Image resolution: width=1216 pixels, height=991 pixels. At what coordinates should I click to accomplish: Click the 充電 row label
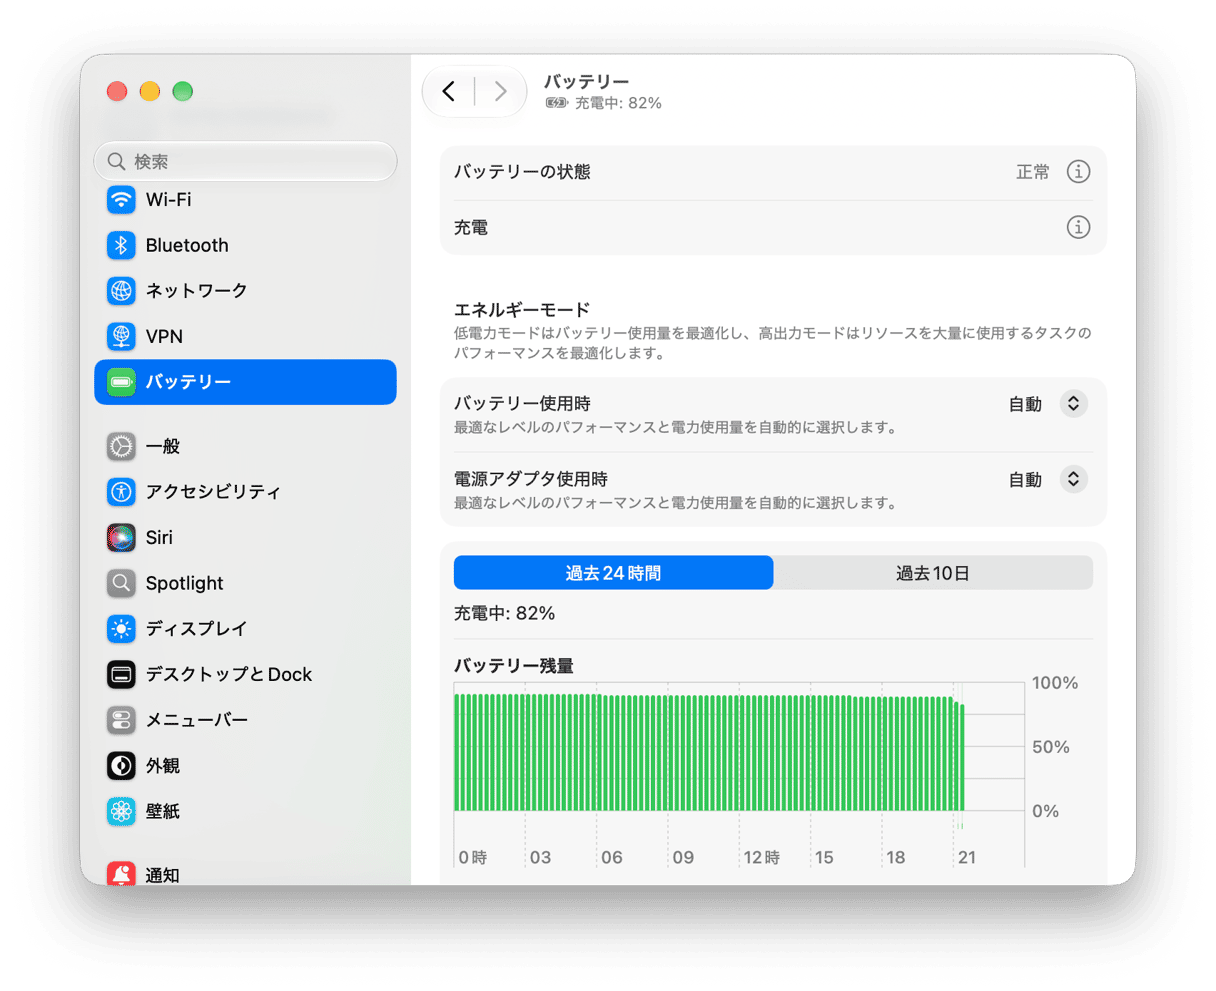(x=471, y=227)
